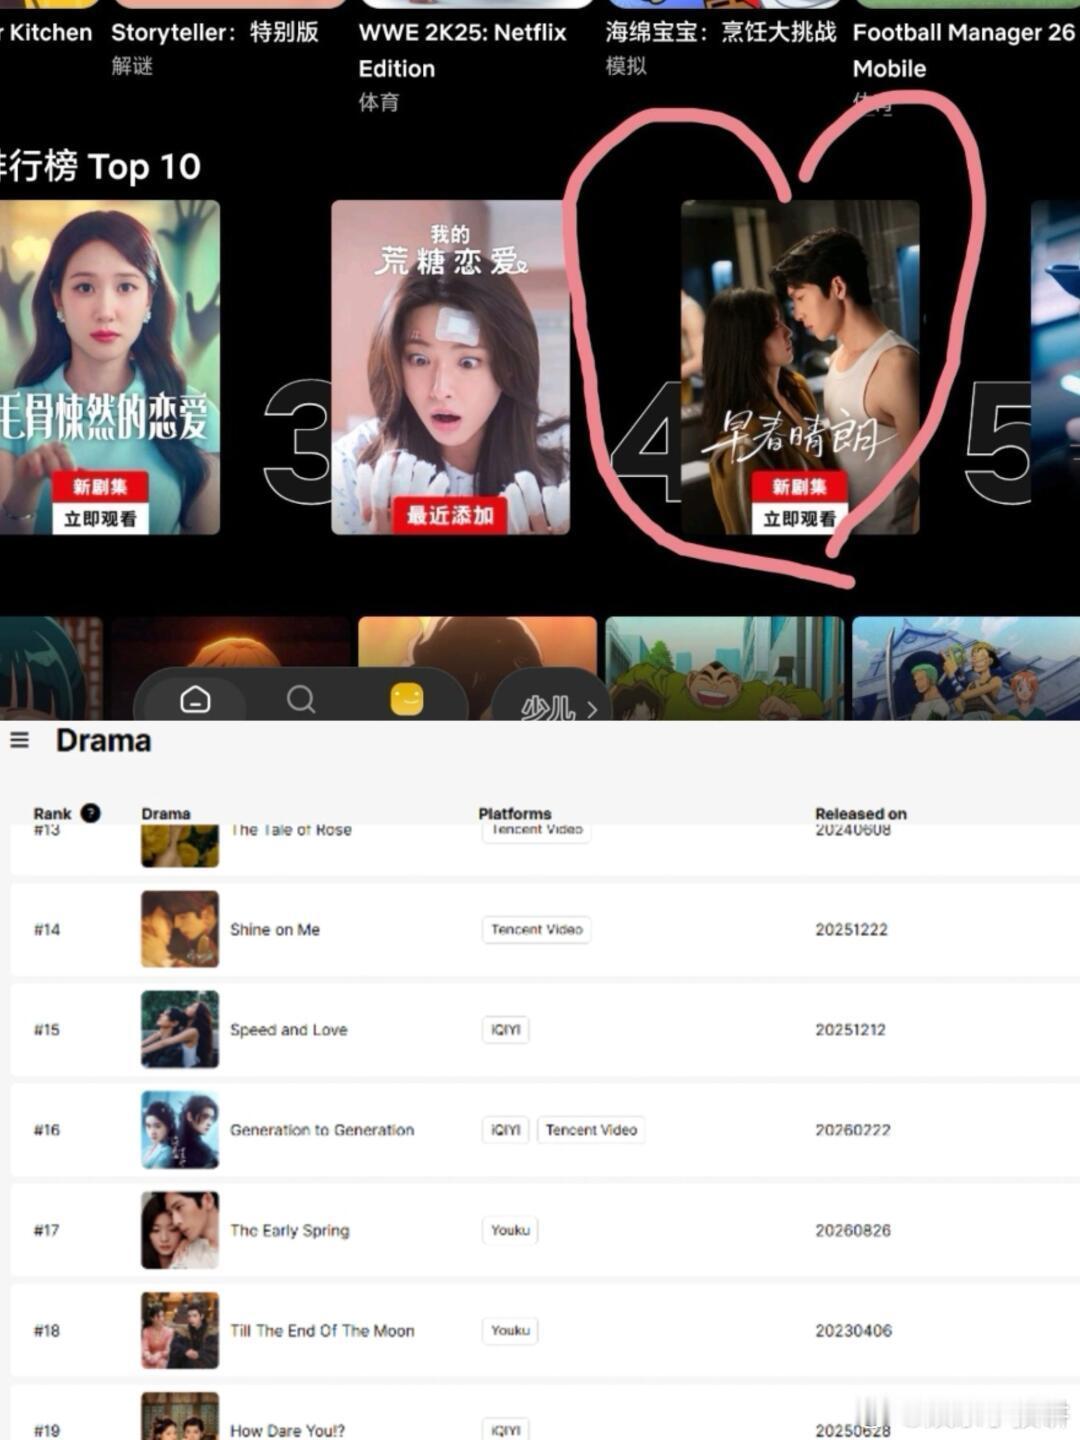Image resolution: width=1080 pixels, height=1440 pixels.
Task: Click The Early Spring drama thumbnail
Action: 180,1230
